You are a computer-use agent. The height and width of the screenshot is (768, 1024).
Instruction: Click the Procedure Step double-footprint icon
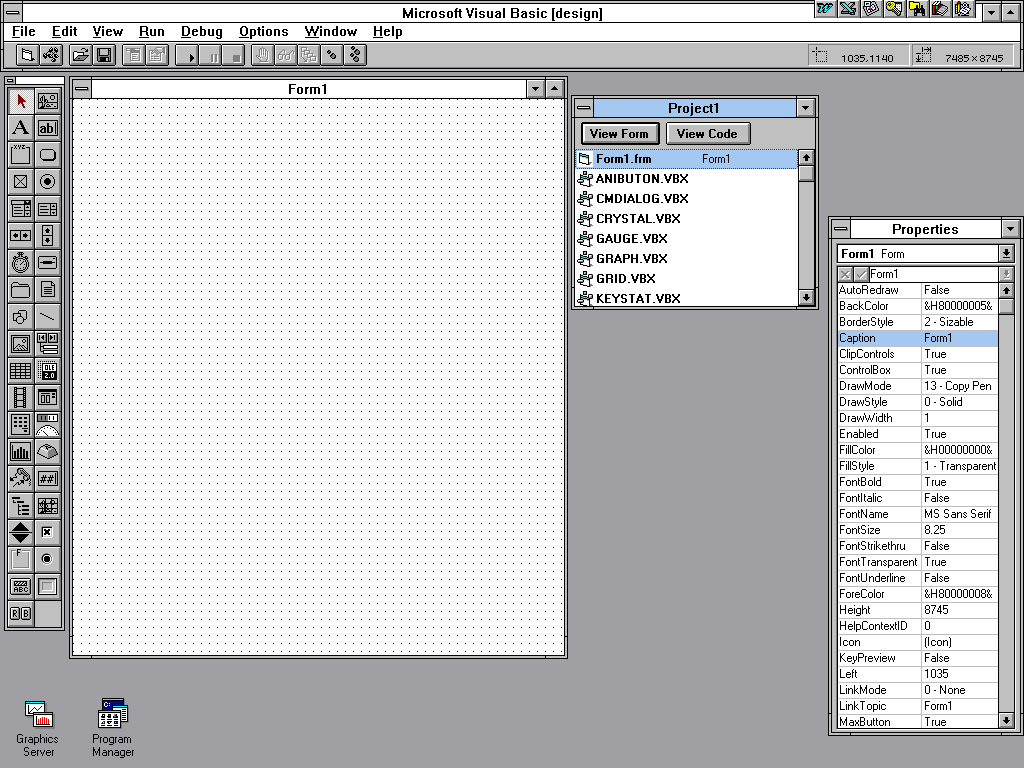355,56
